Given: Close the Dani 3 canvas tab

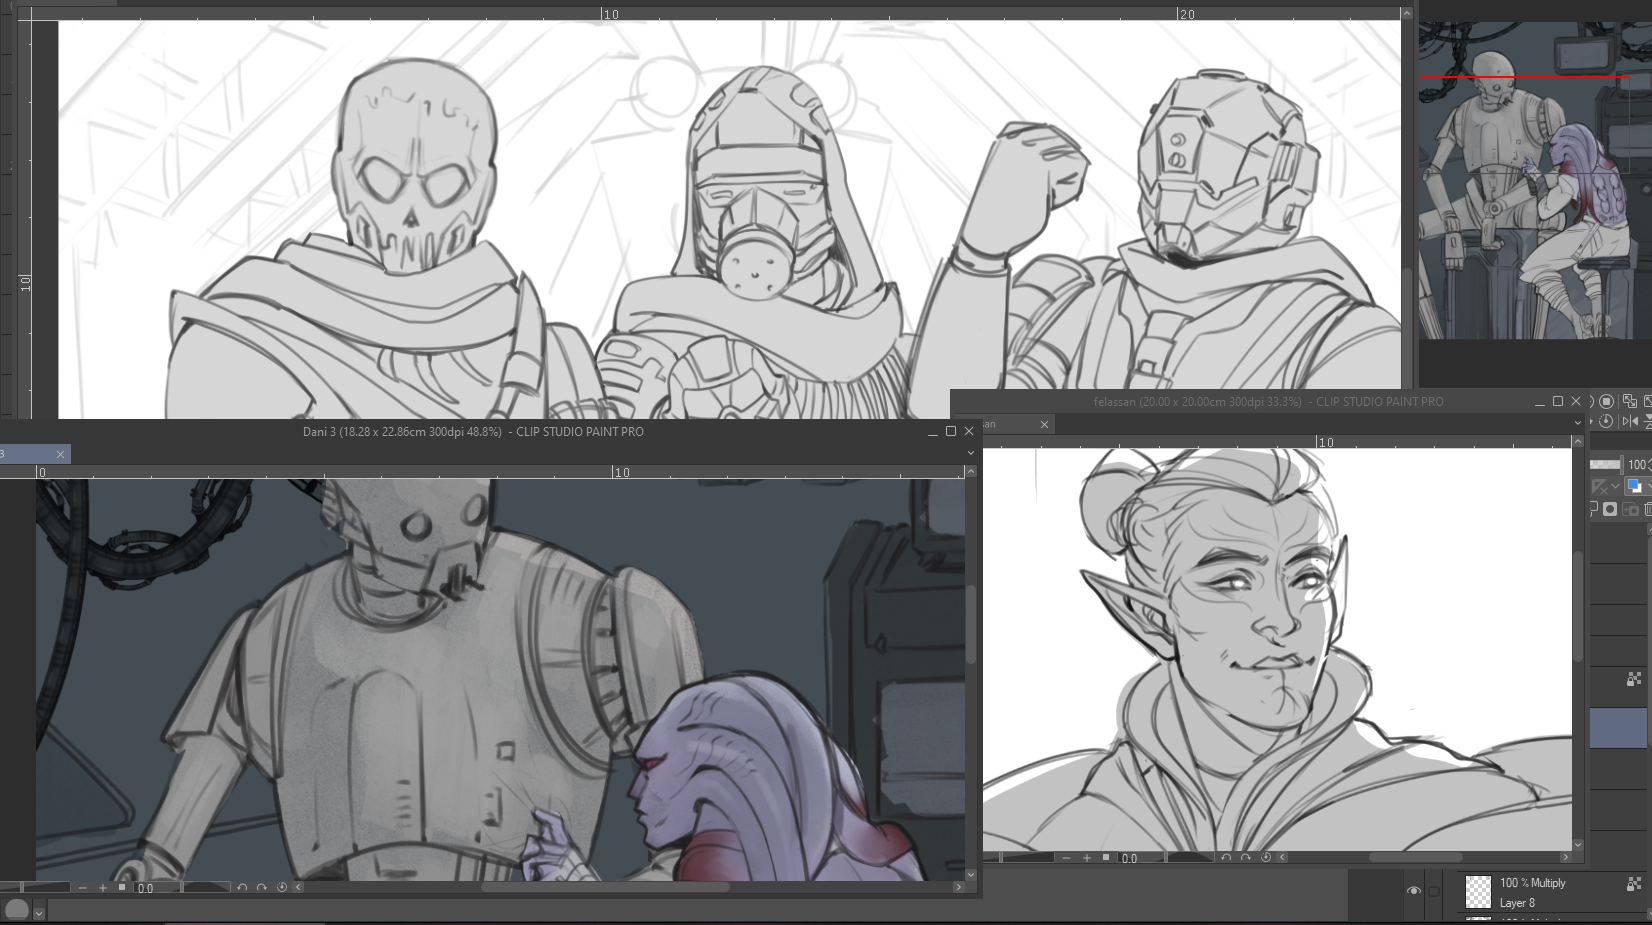Looking at the screenshot, I should (x=60, y=454).
